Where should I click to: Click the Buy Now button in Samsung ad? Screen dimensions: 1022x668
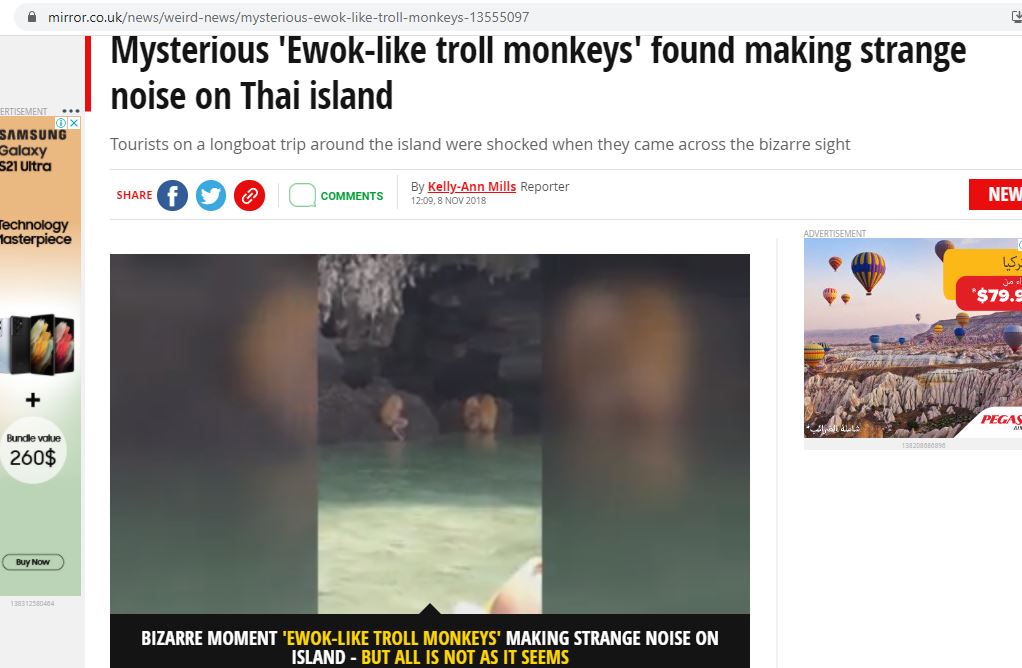[33, 562]
